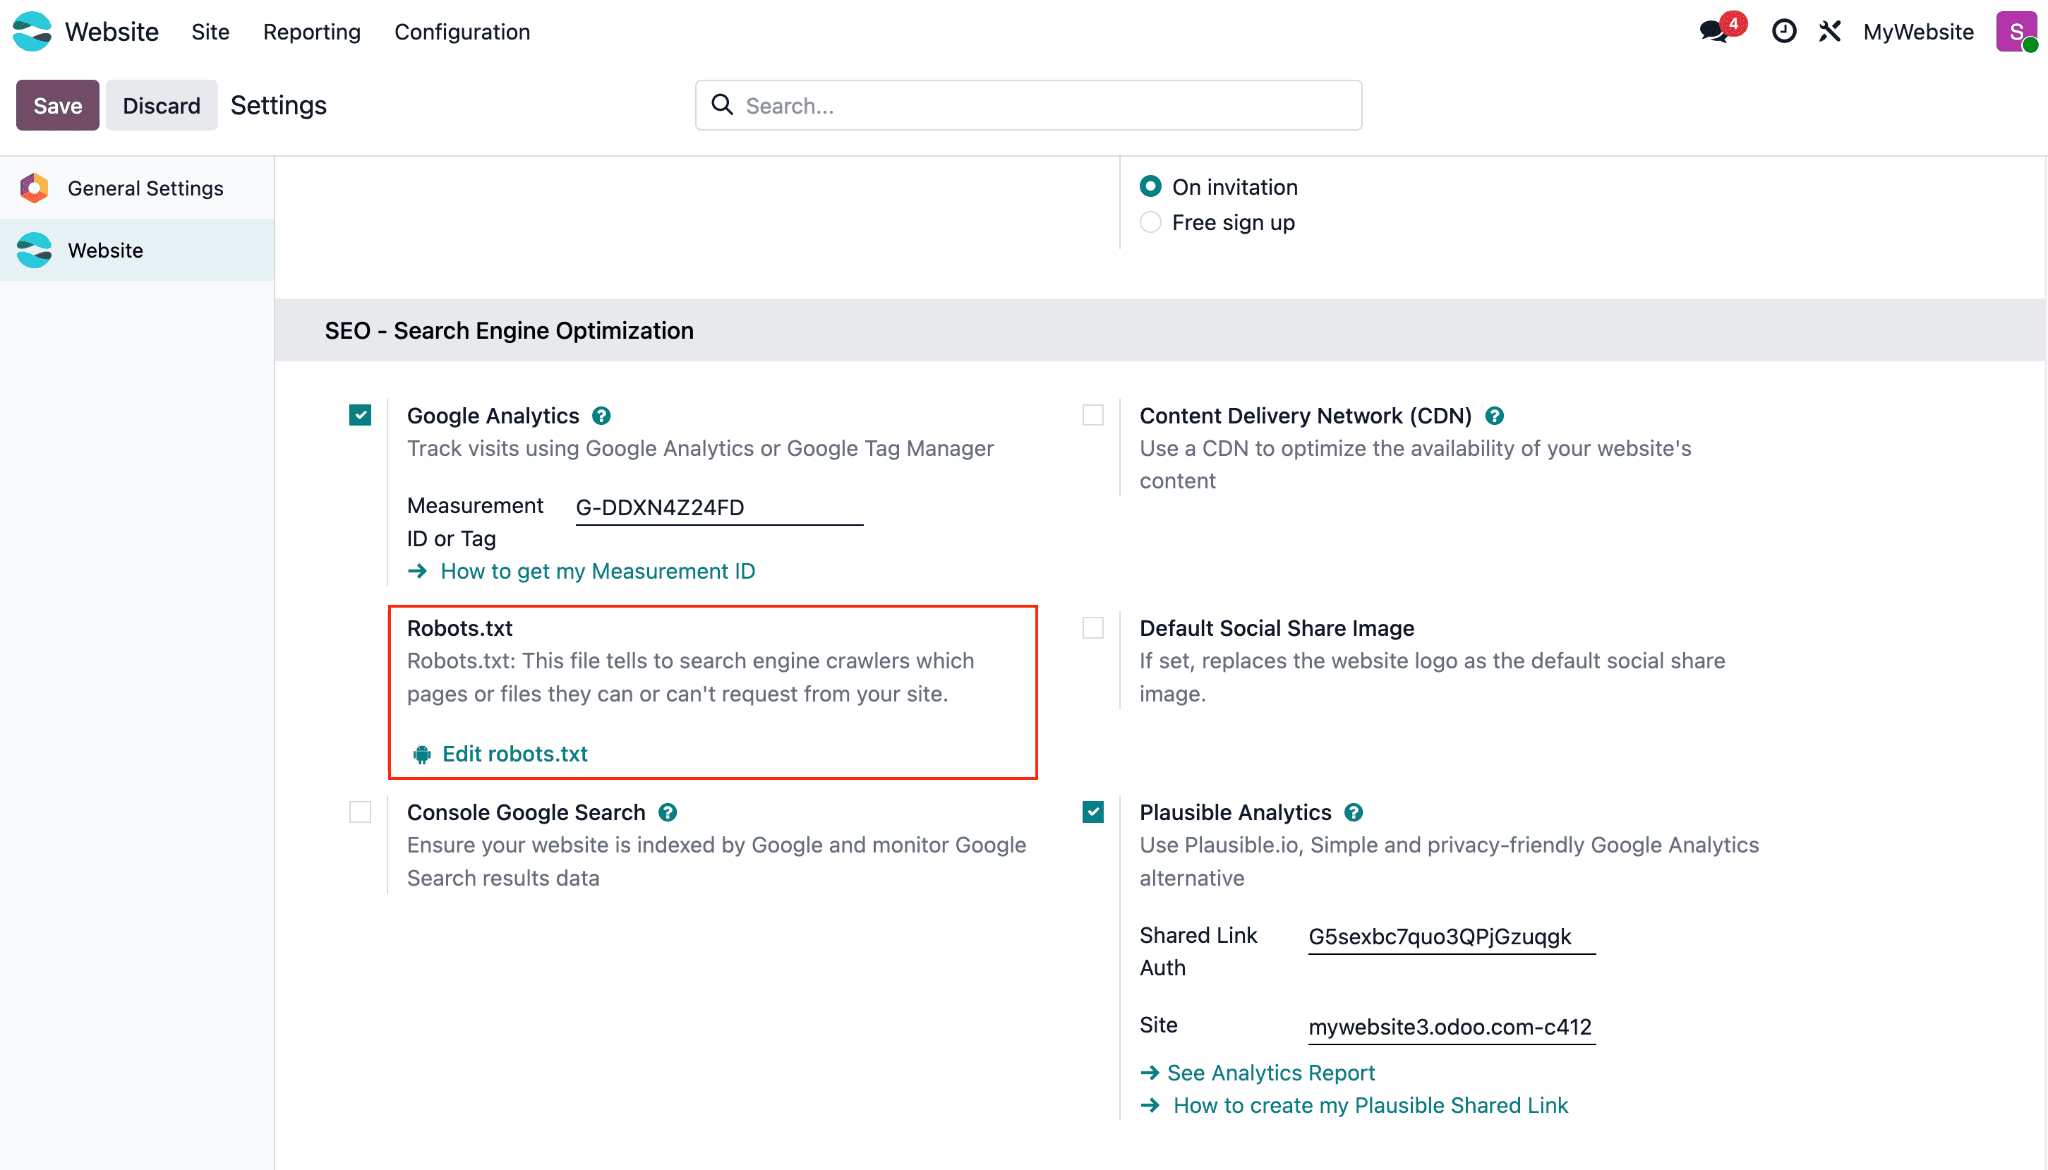
Task: Enable Console Google Search checkbox
Action: 360,812
